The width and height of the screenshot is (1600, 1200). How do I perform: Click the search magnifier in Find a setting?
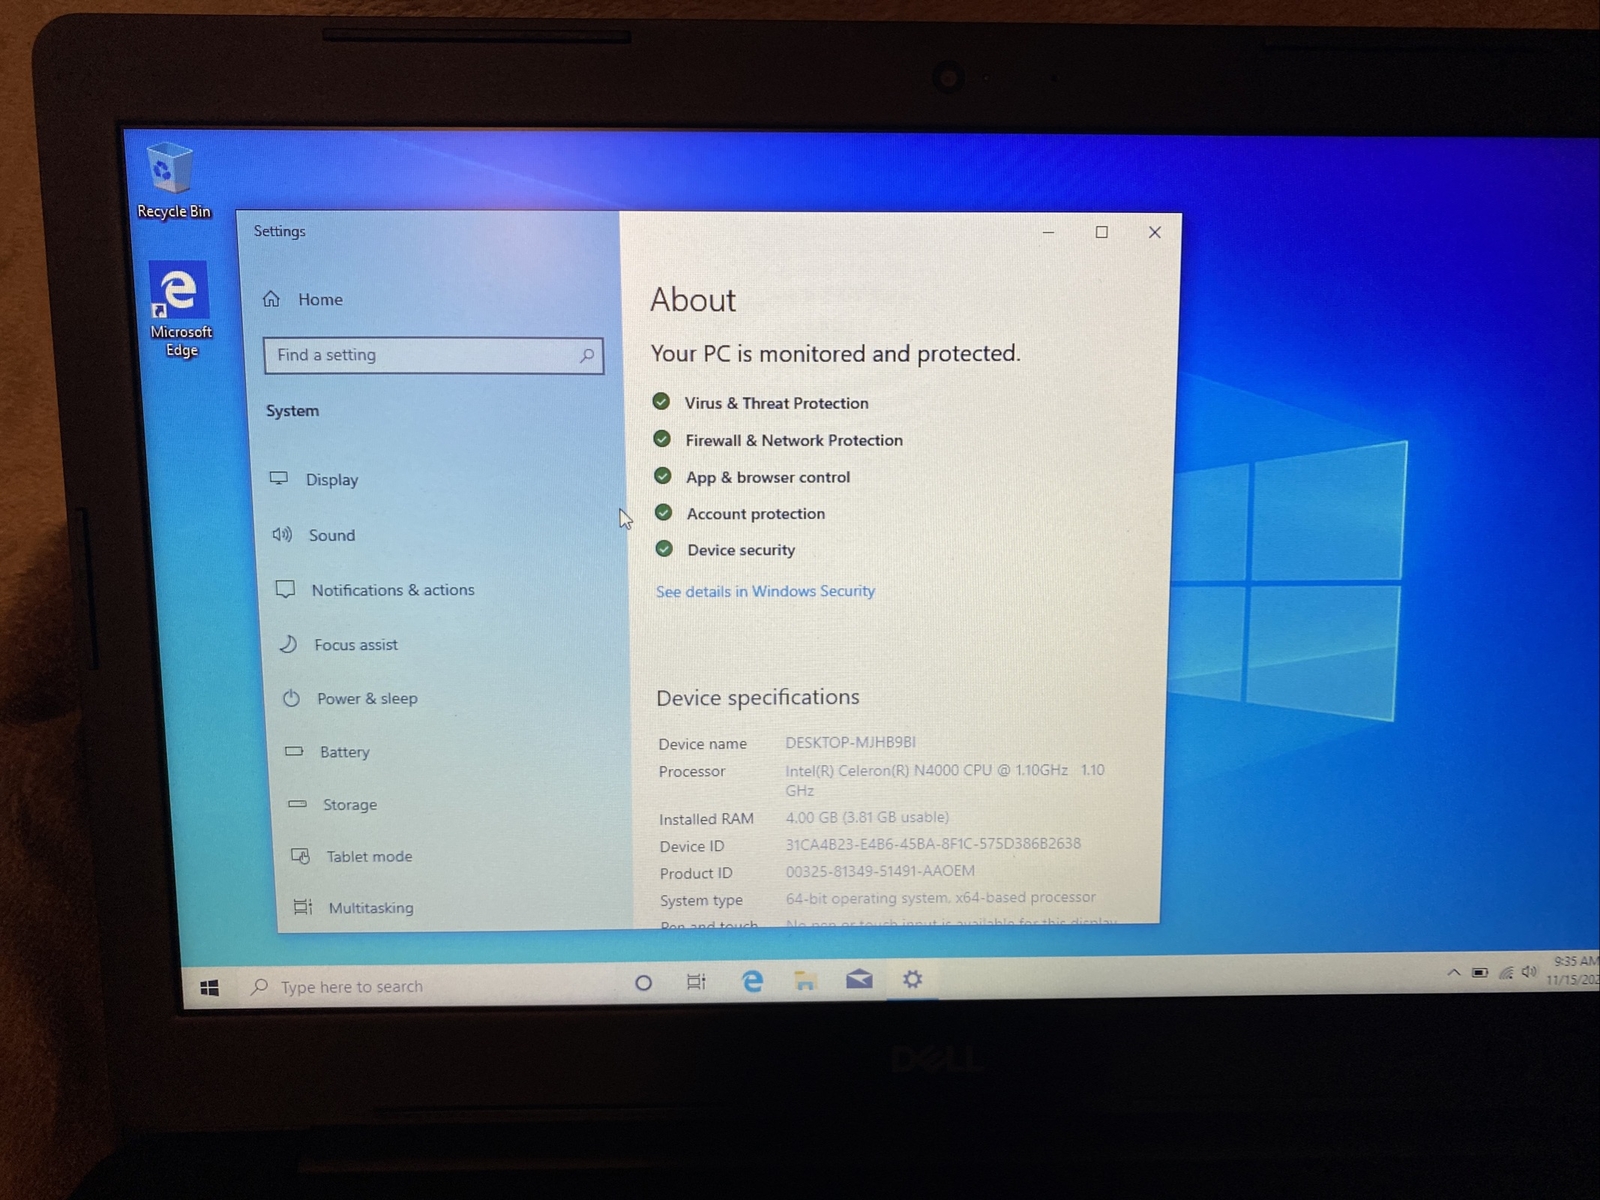pos(587,355)
